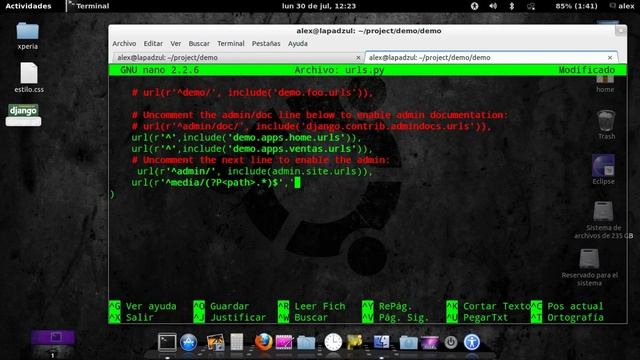Open the purple desktop wallpaper dock icon
640x360 pixels.
[429, 342]
